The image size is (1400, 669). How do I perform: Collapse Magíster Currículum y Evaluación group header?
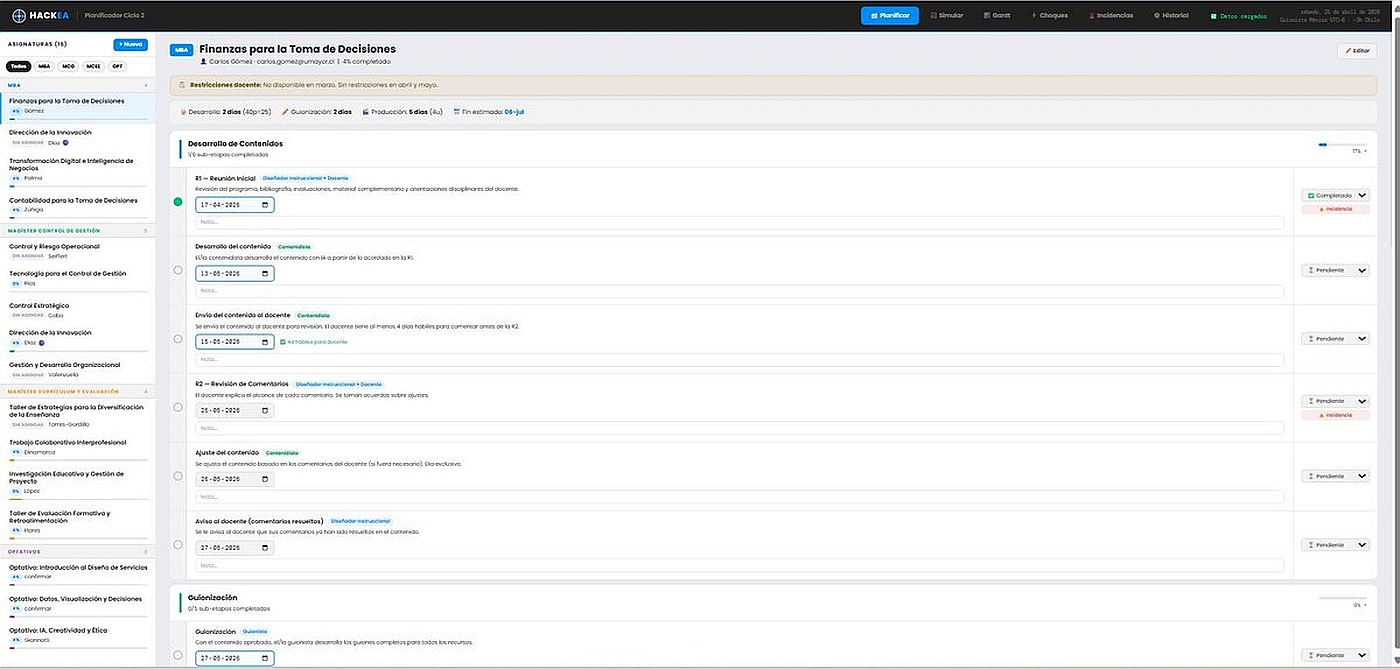(77, 391)
